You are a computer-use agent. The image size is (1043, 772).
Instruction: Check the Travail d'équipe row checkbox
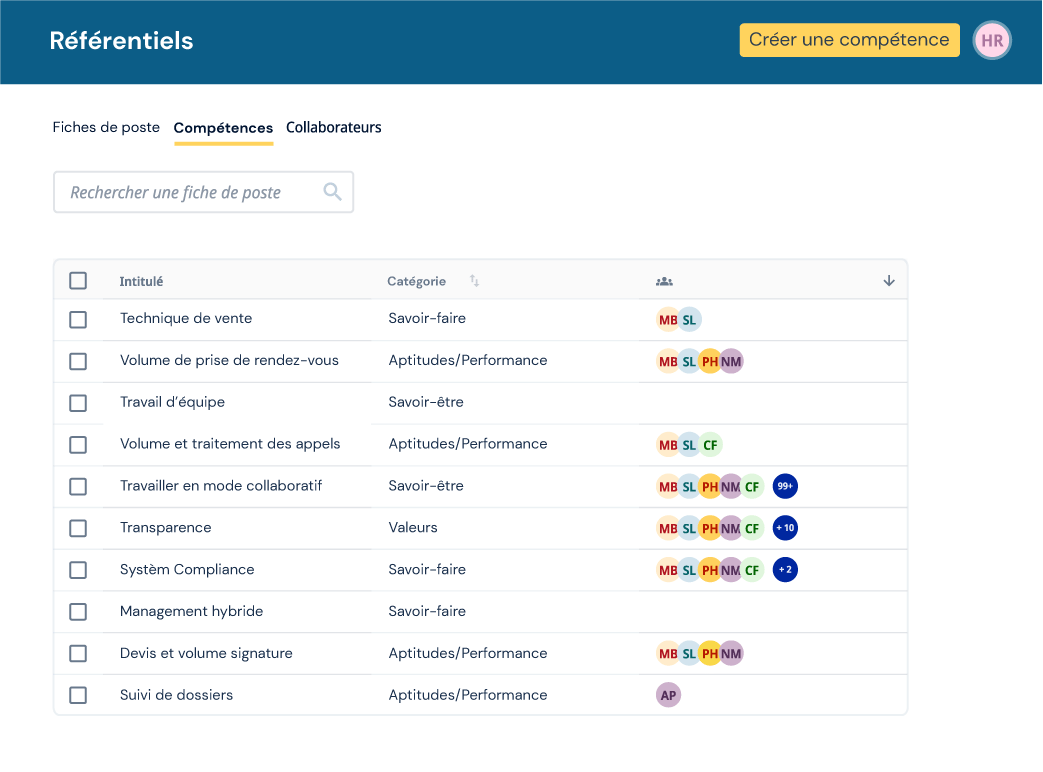(x=78, y=403)
